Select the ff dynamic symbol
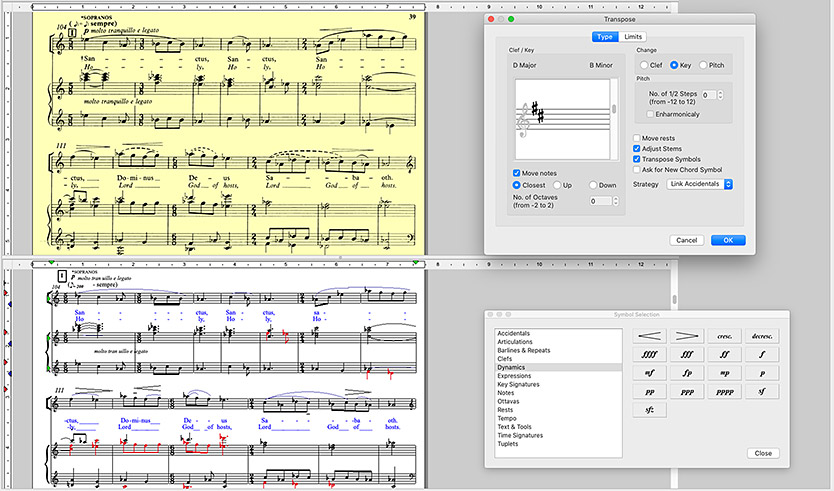 tap(724, 355)
